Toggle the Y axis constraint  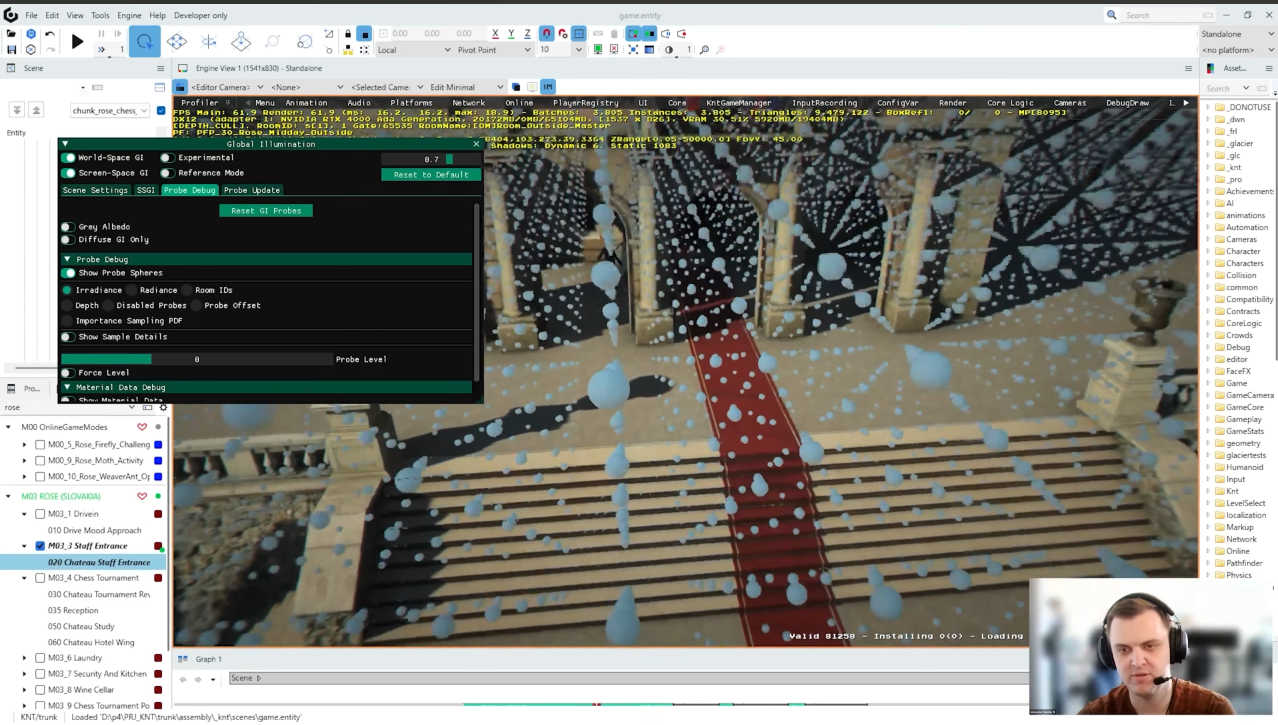[511, 34]
